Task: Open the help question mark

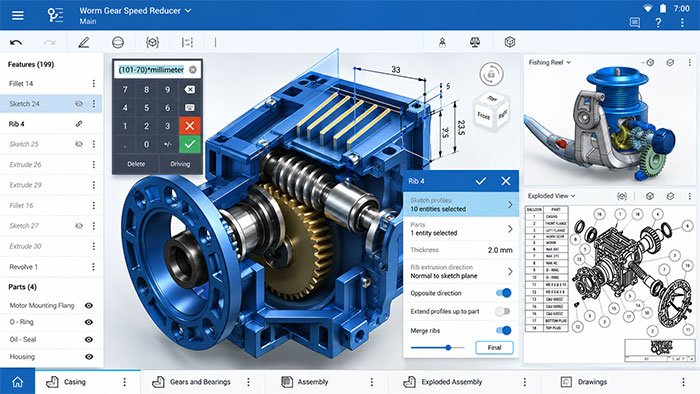Action: click(x=658, y=22)
